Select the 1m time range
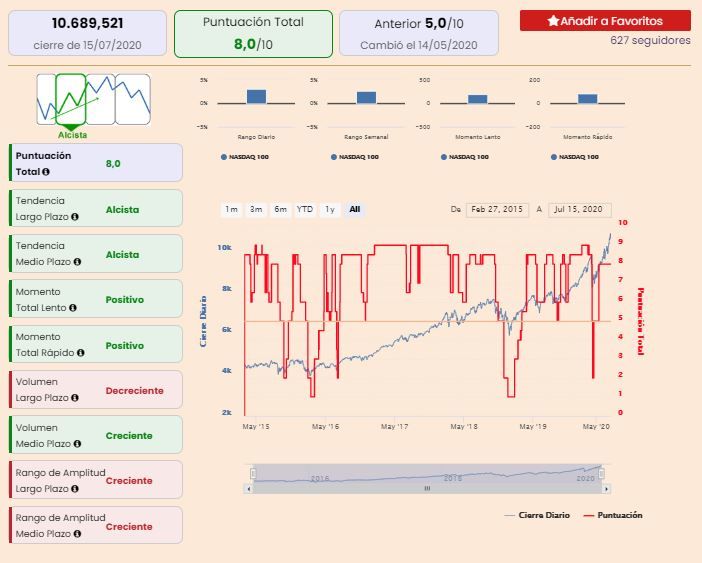The width and height of the screenshot is (702, 563). pyautogui.click(x=231, y=209)
